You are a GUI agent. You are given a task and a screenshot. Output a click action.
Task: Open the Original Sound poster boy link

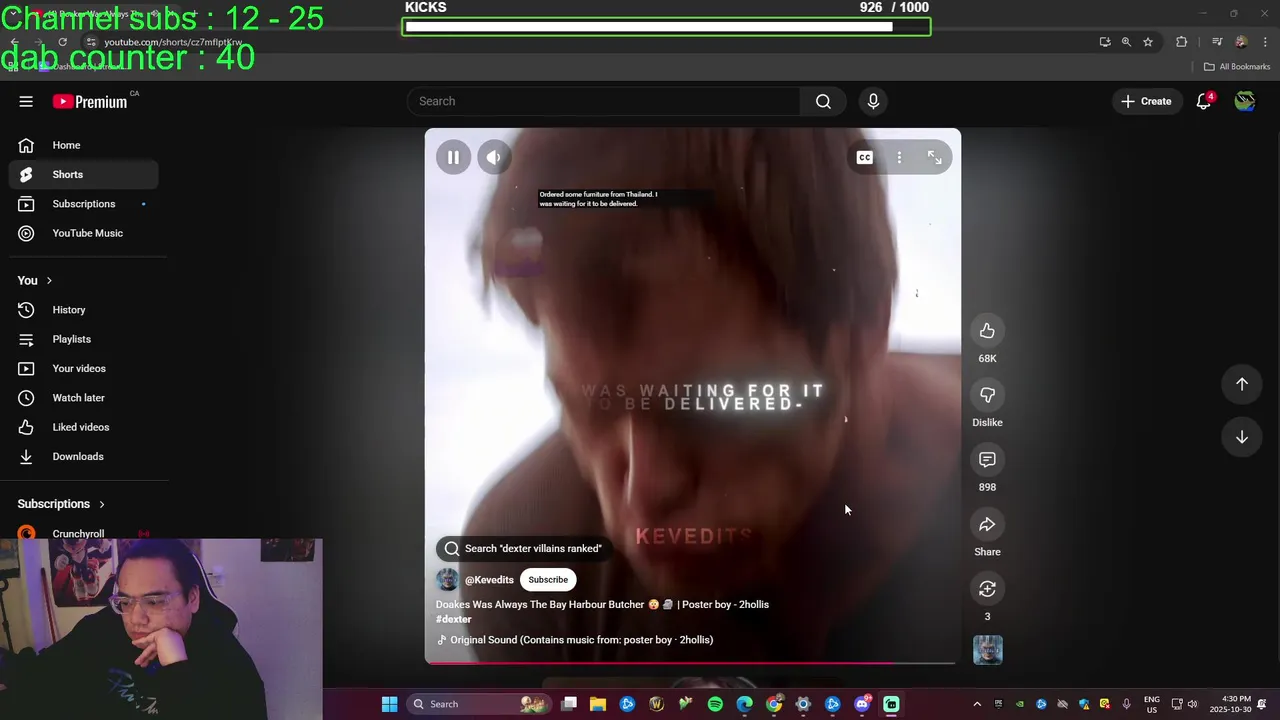click(575, 640)
